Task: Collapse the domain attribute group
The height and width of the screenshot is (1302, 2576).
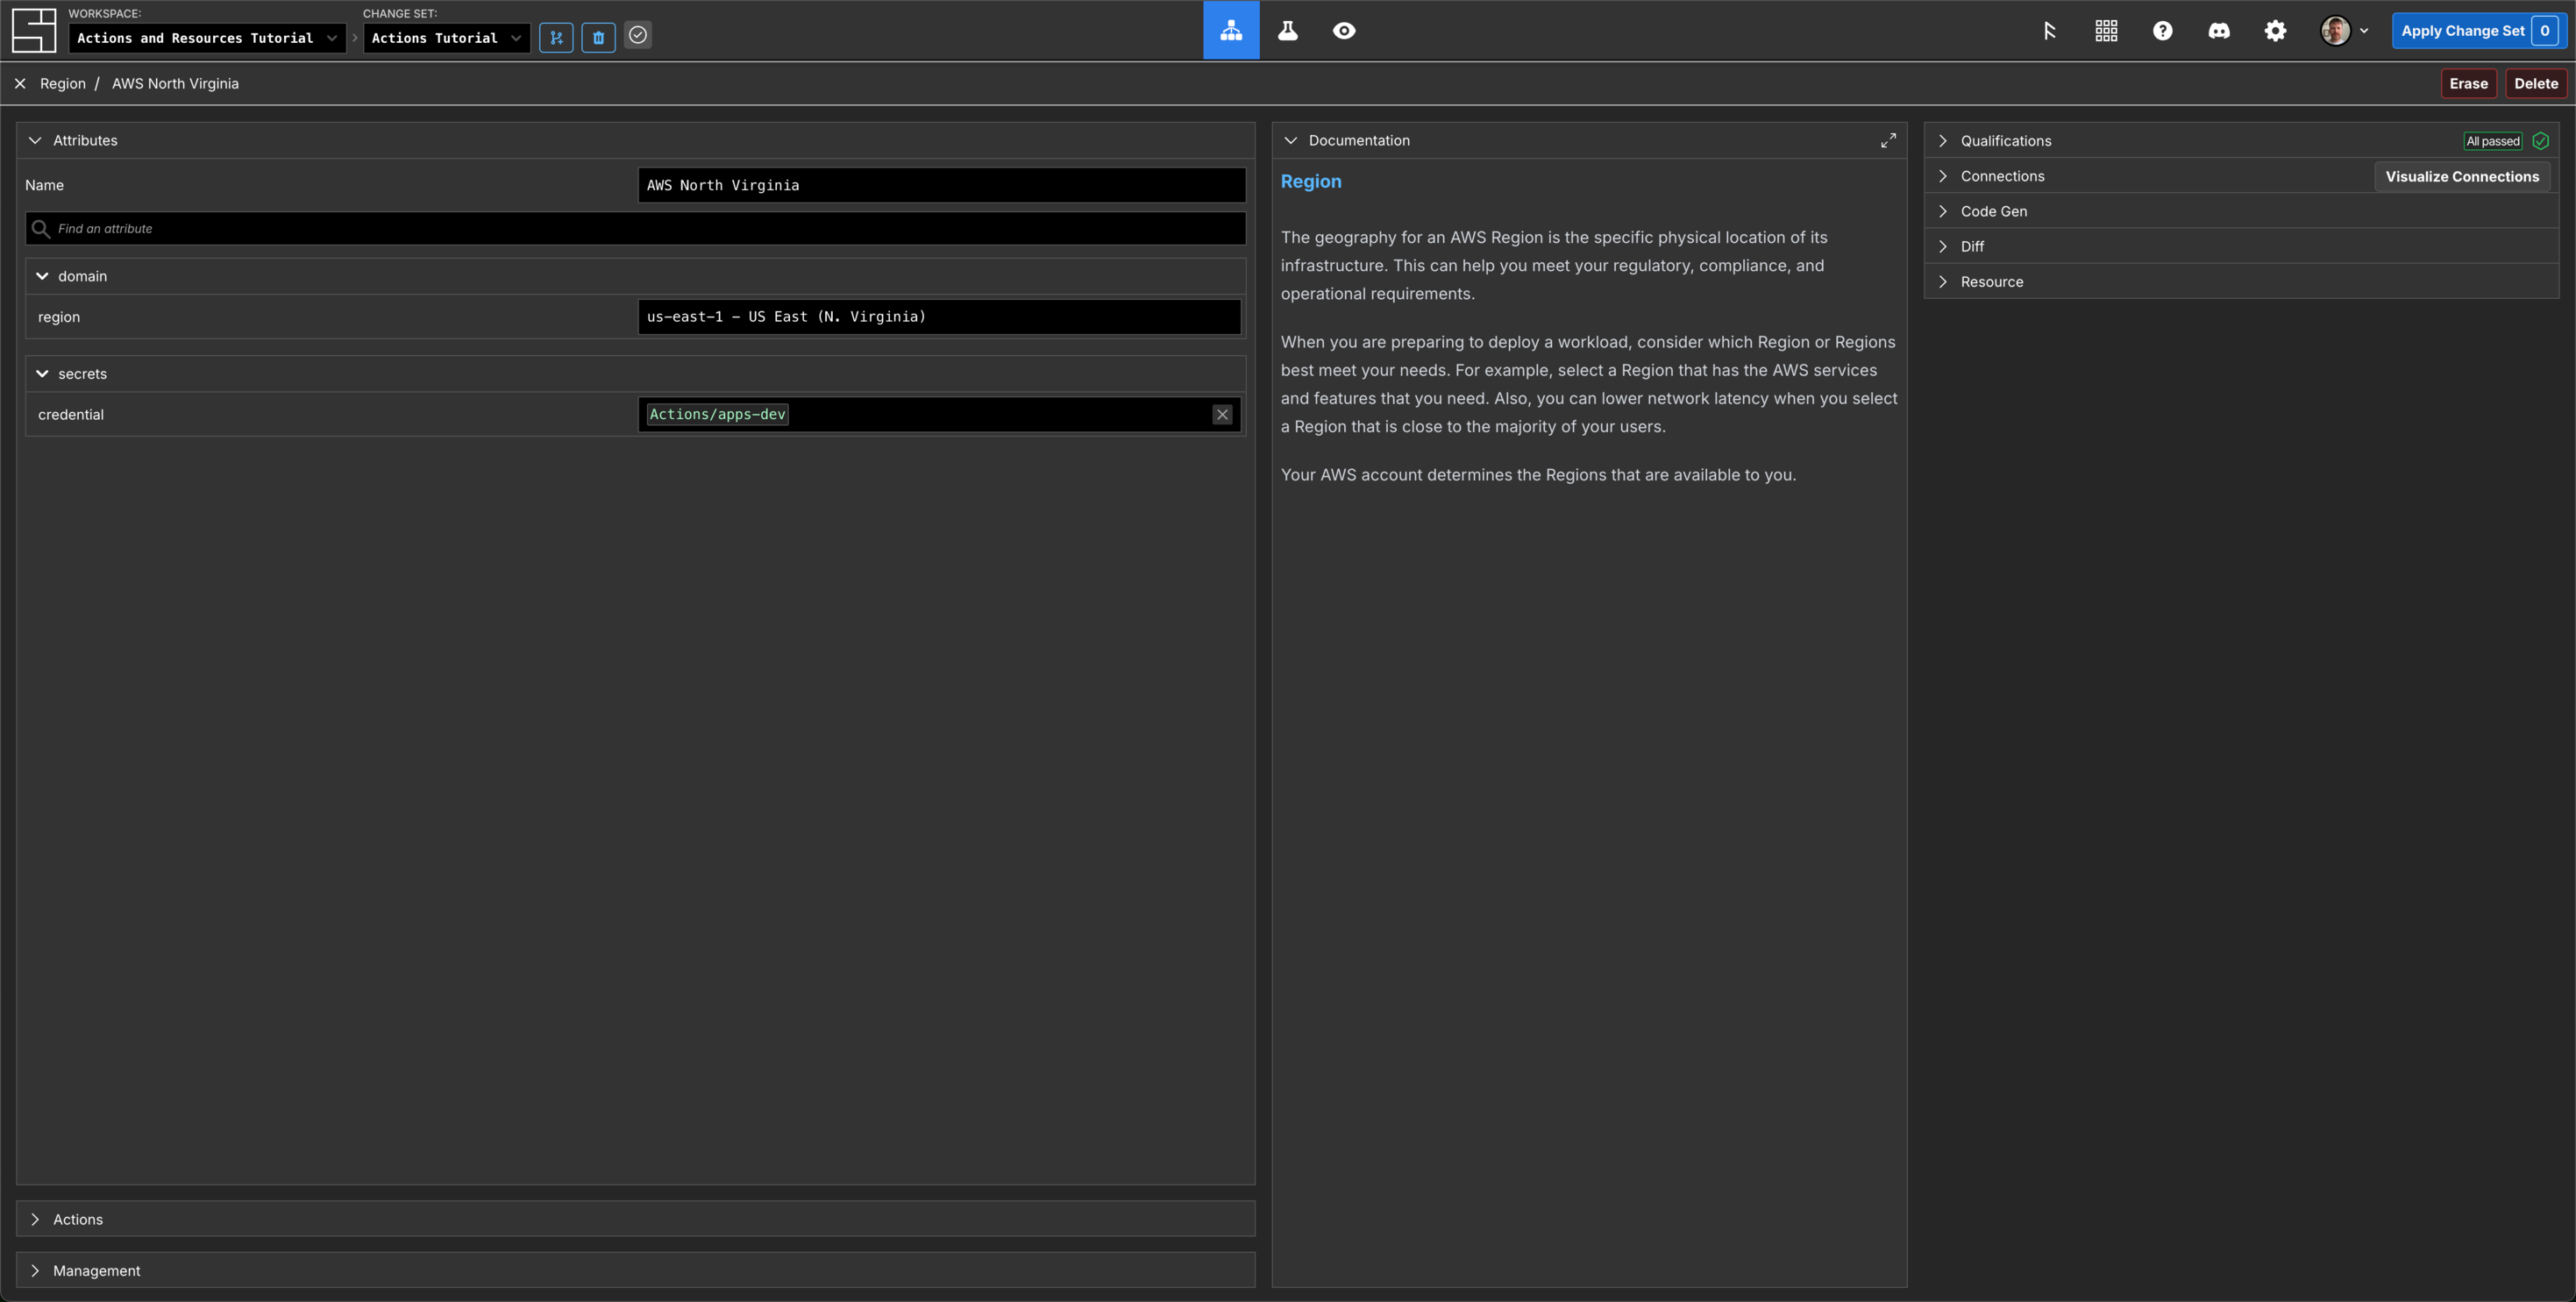Action: (x=42, y=276)
